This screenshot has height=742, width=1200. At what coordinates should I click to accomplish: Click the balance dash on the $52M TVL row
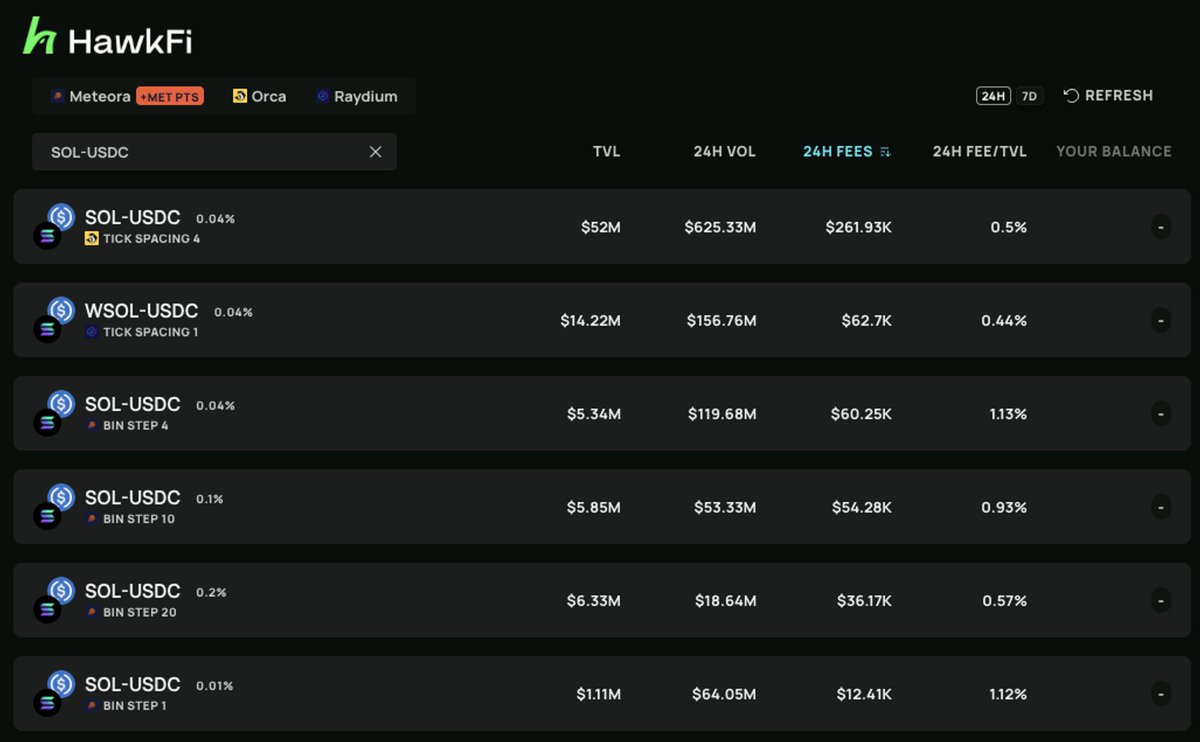point(1160,227)
